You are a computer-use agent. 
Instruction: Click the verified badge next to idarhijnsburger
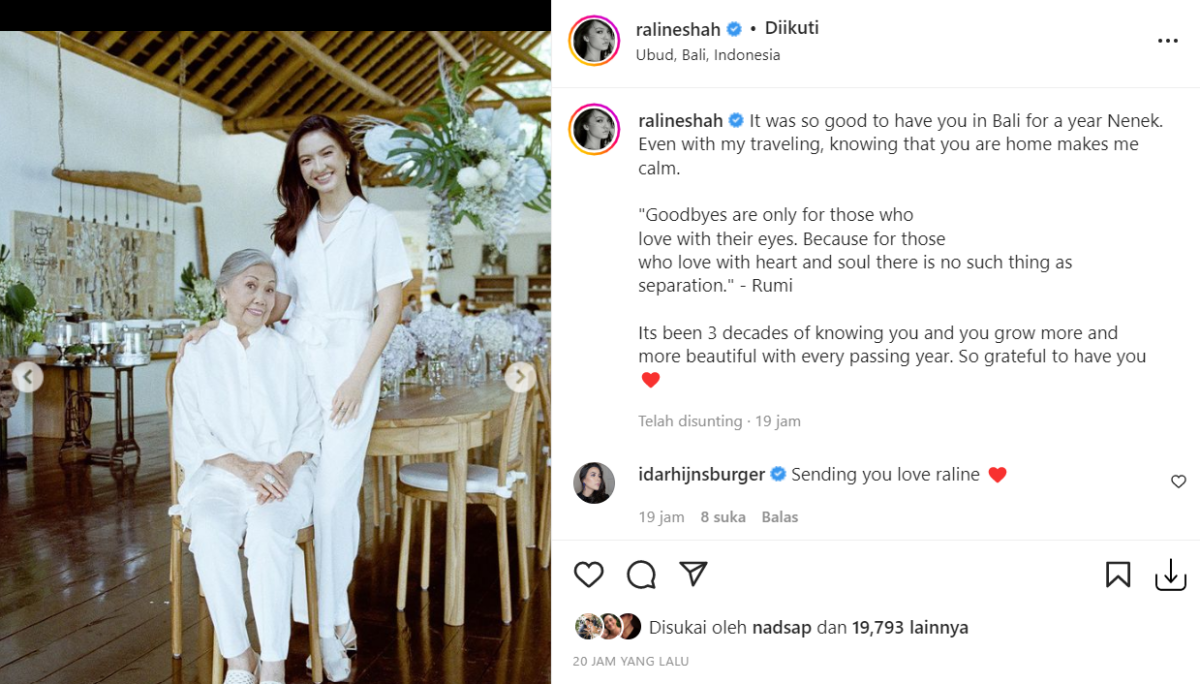click(776, 474)
